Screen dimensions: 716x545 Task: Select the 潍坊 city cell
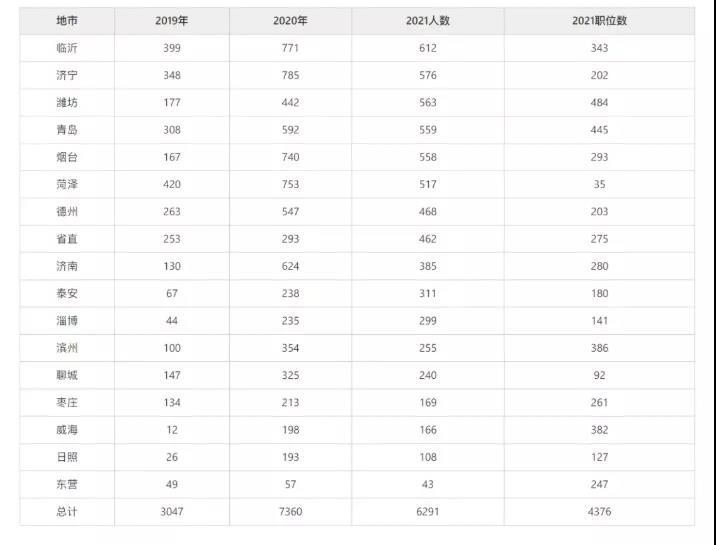click(67, 102)
